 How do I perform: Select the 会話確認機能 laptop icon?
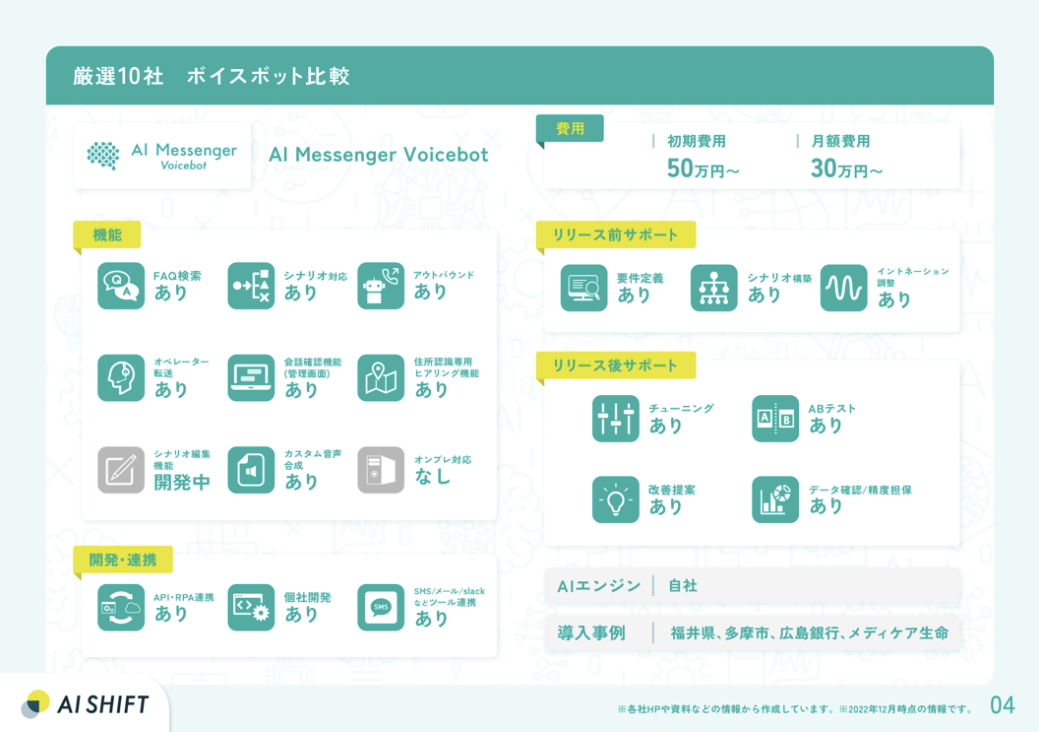coord(250,378)
